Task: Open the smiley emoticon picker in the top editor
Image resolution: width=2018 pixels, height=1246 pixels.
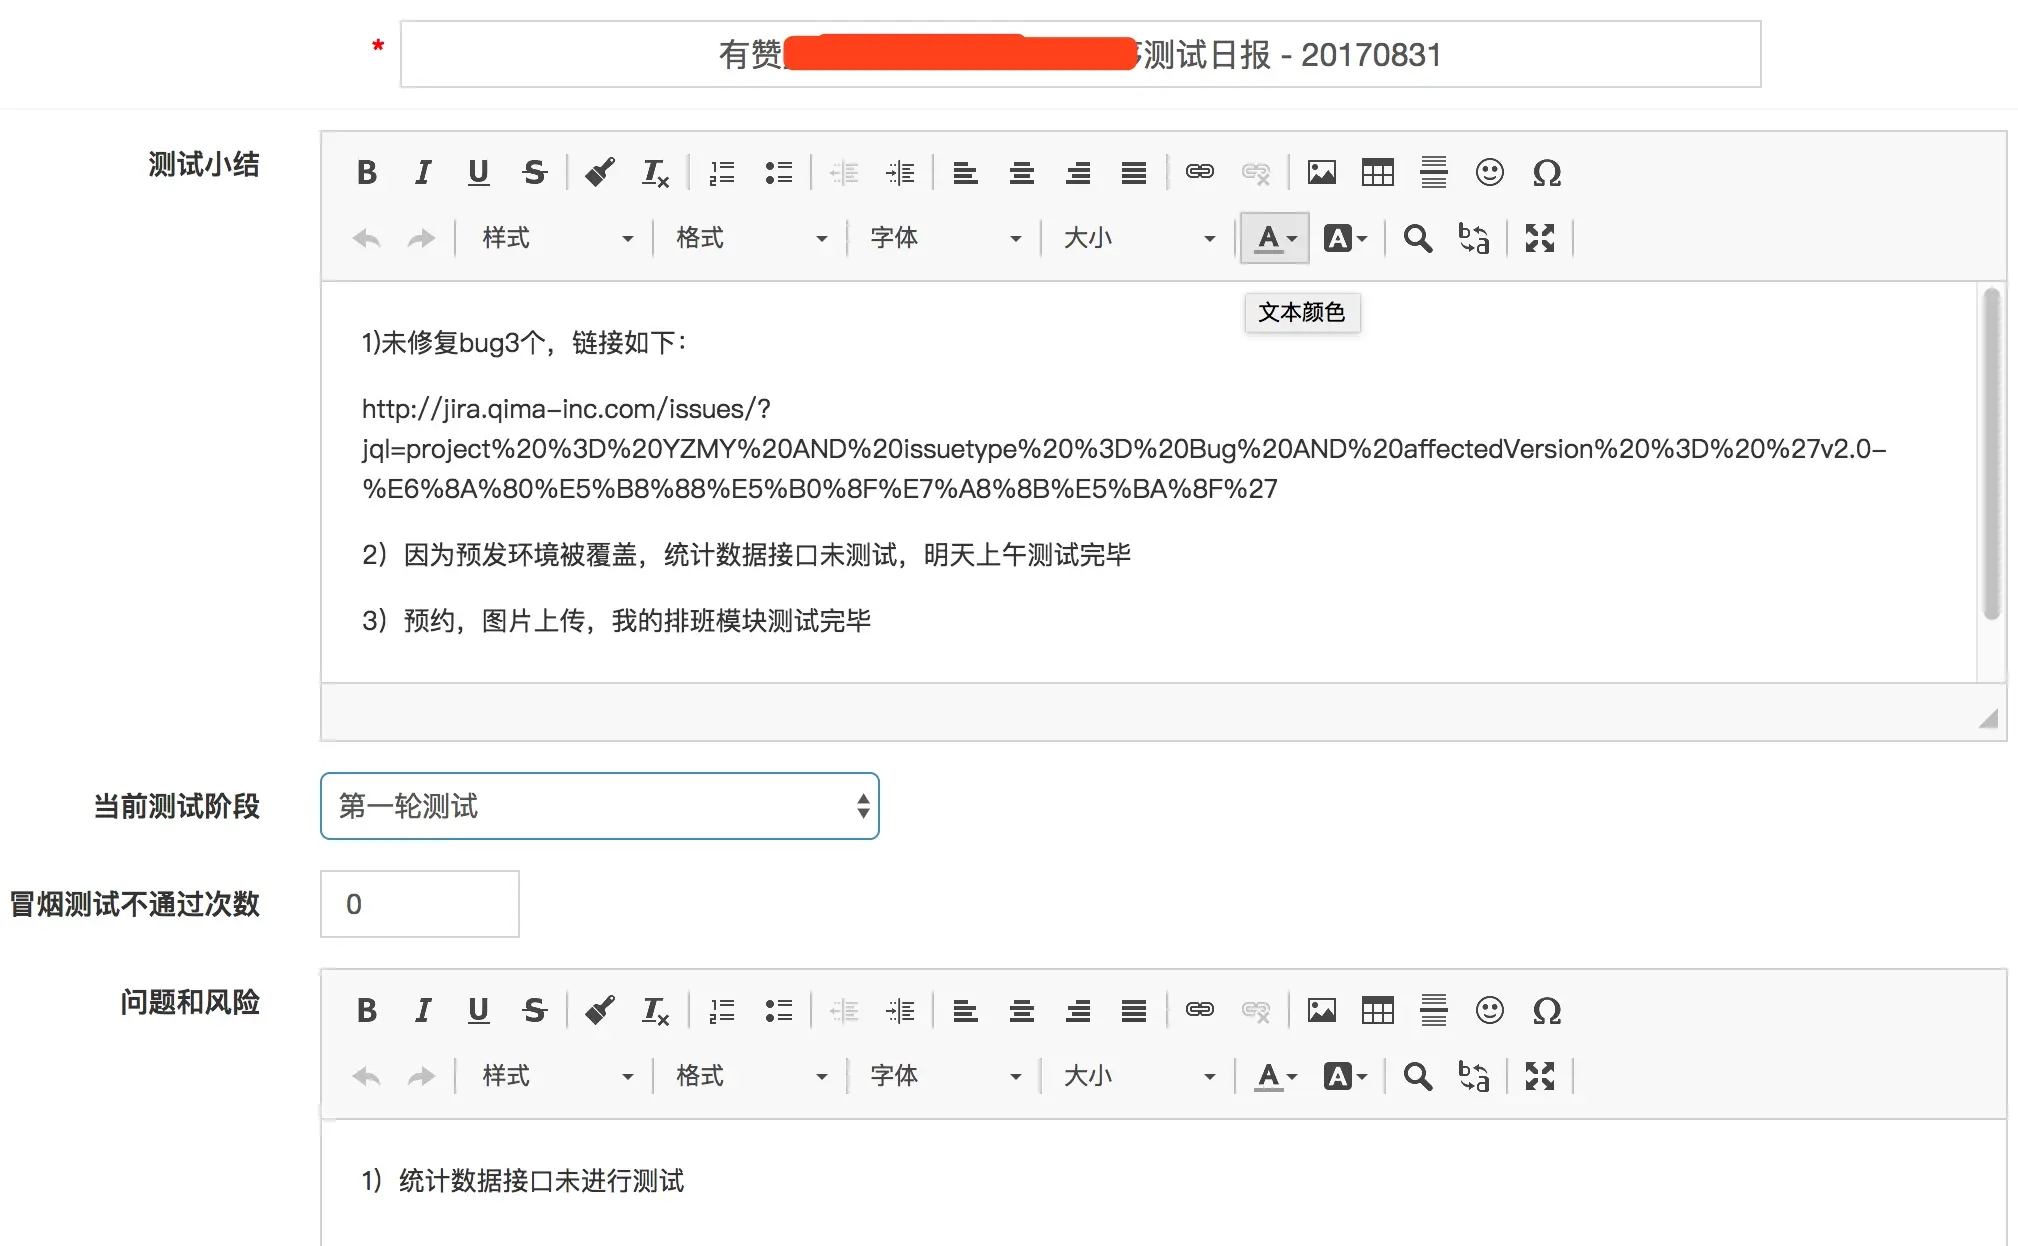Action: [1489, 173]
